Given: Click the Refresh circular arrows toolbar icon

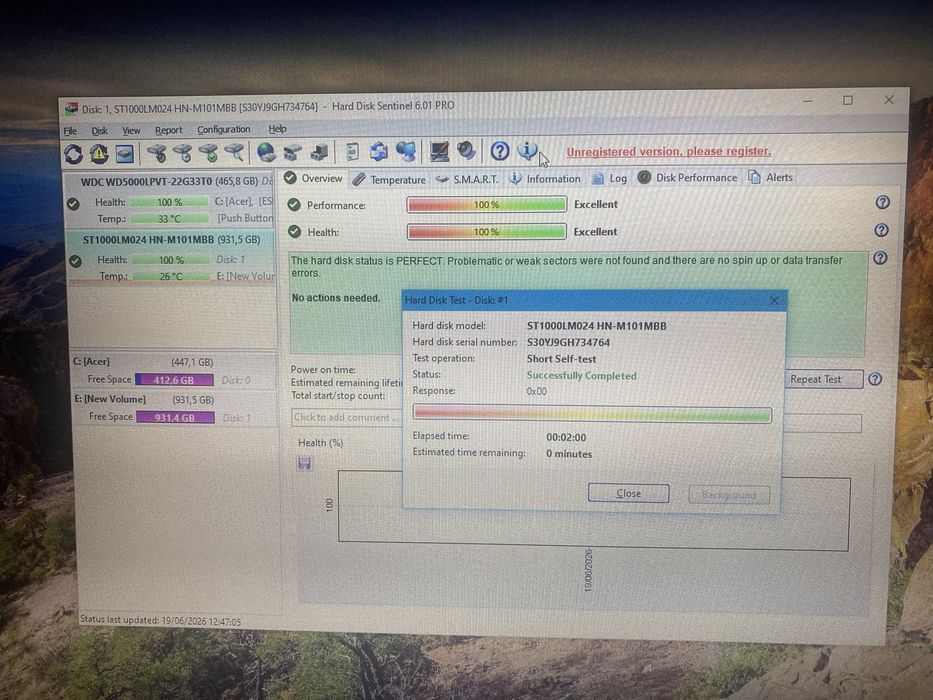Looking at the screenshot, I should click(74, 154).
